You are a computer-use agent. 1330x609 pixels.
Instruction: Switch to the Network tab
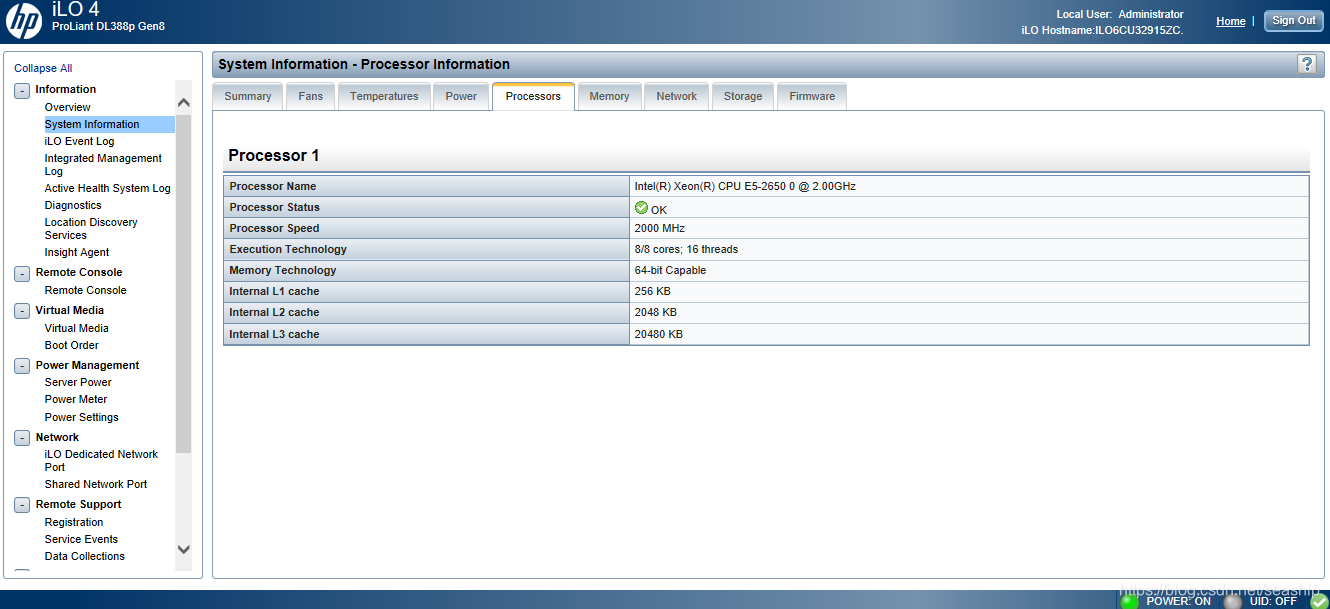click(677, 97)
